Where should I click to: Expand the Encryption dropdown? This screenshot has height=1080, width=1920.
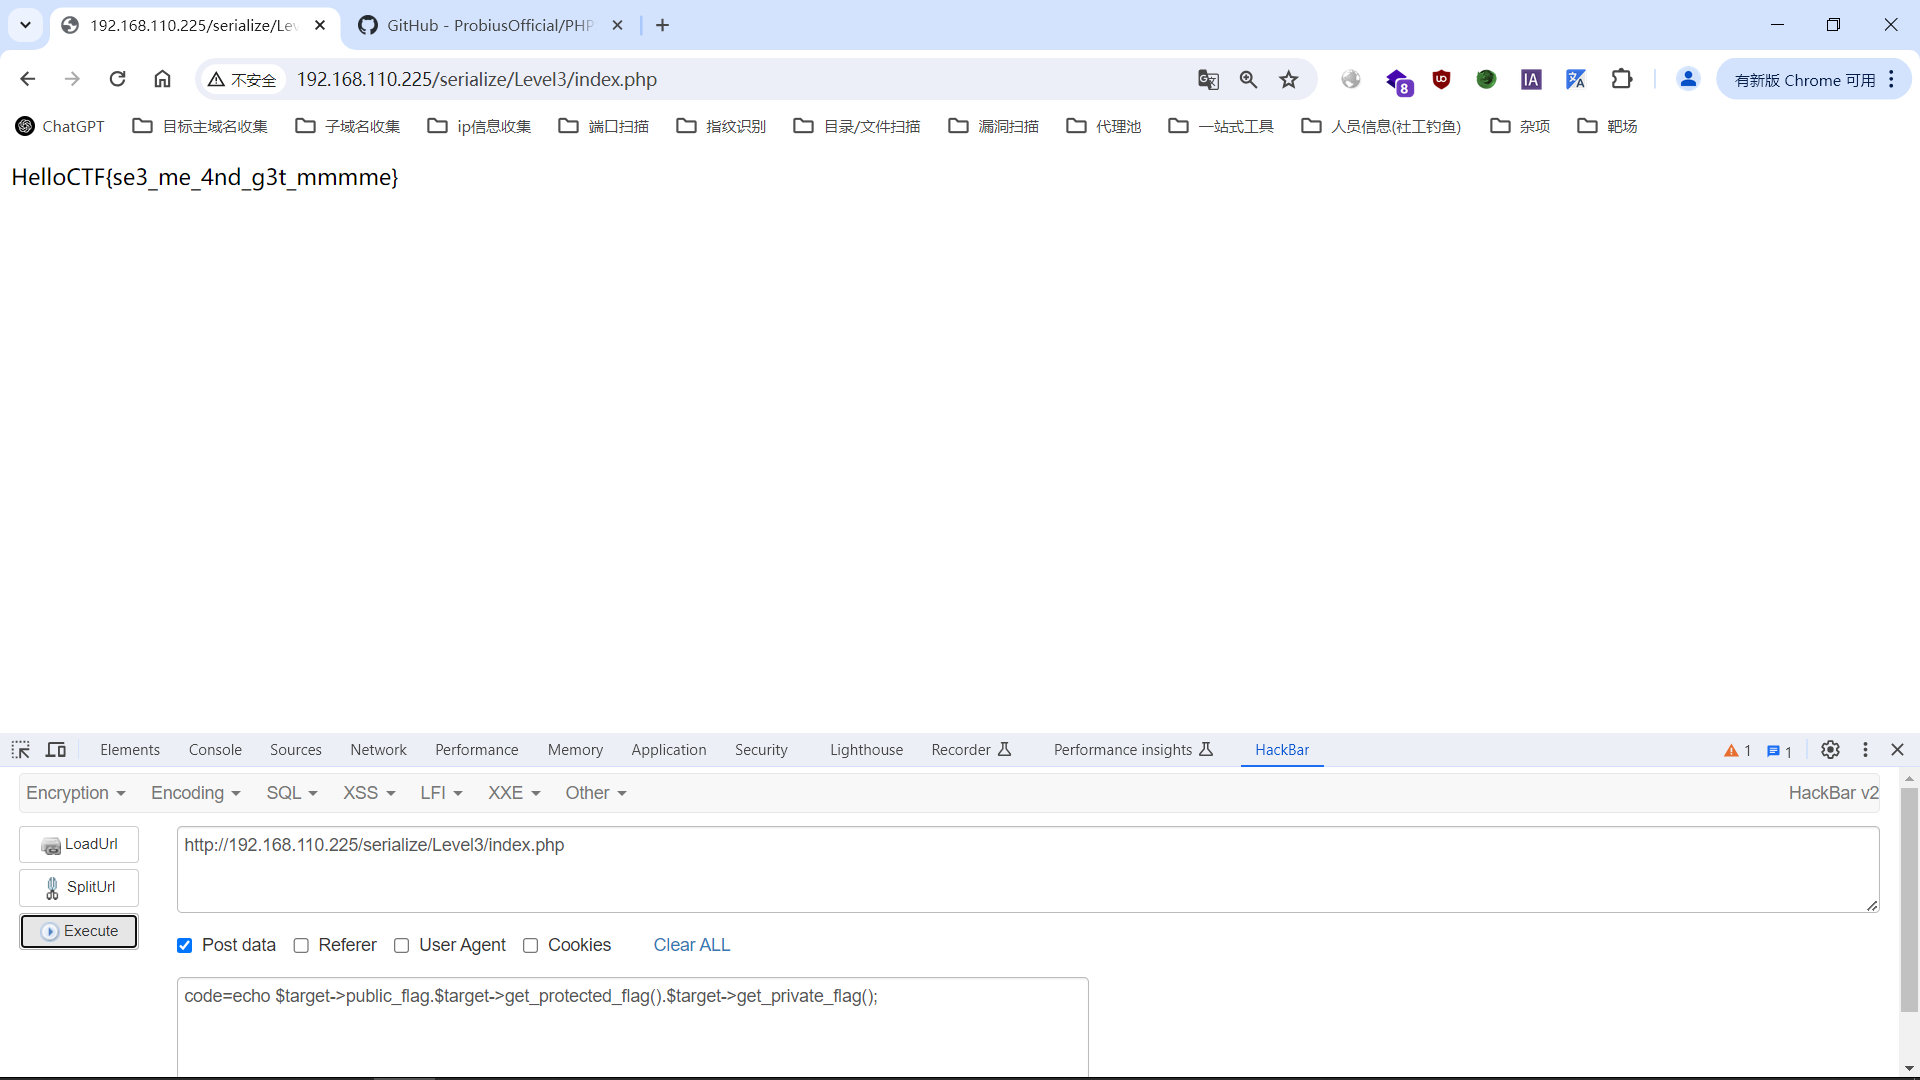click(x=76, y=793)
